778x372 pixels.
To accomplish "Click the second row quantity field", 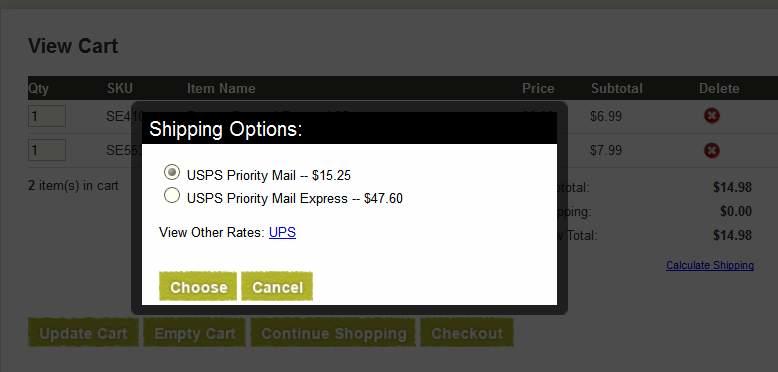I will [47, 150].
